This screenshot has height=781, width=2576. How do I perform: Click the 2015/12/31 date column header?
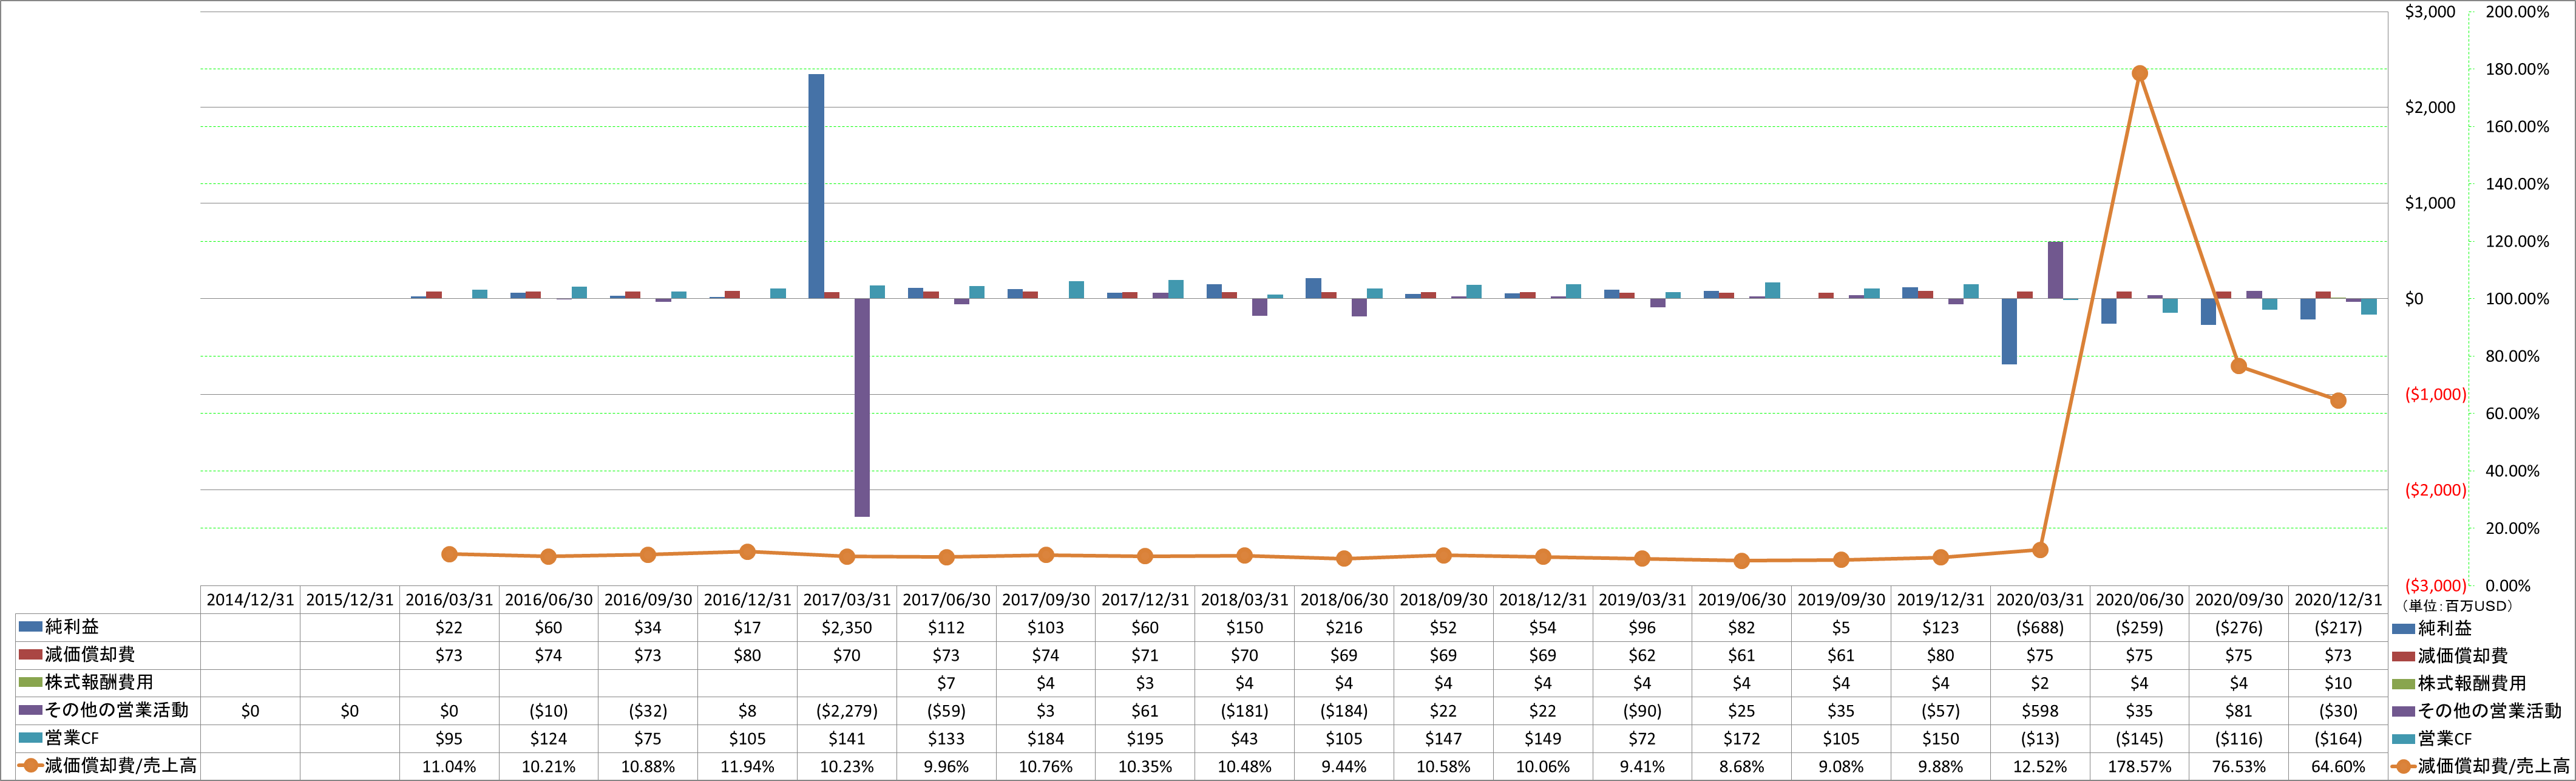point(350,600)
